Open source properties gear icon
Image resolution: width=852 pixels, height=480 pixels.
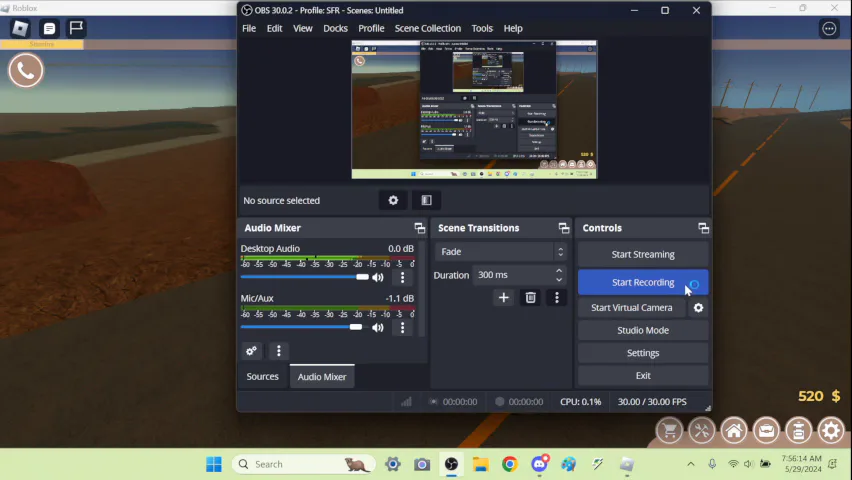(x=393, y=201)
